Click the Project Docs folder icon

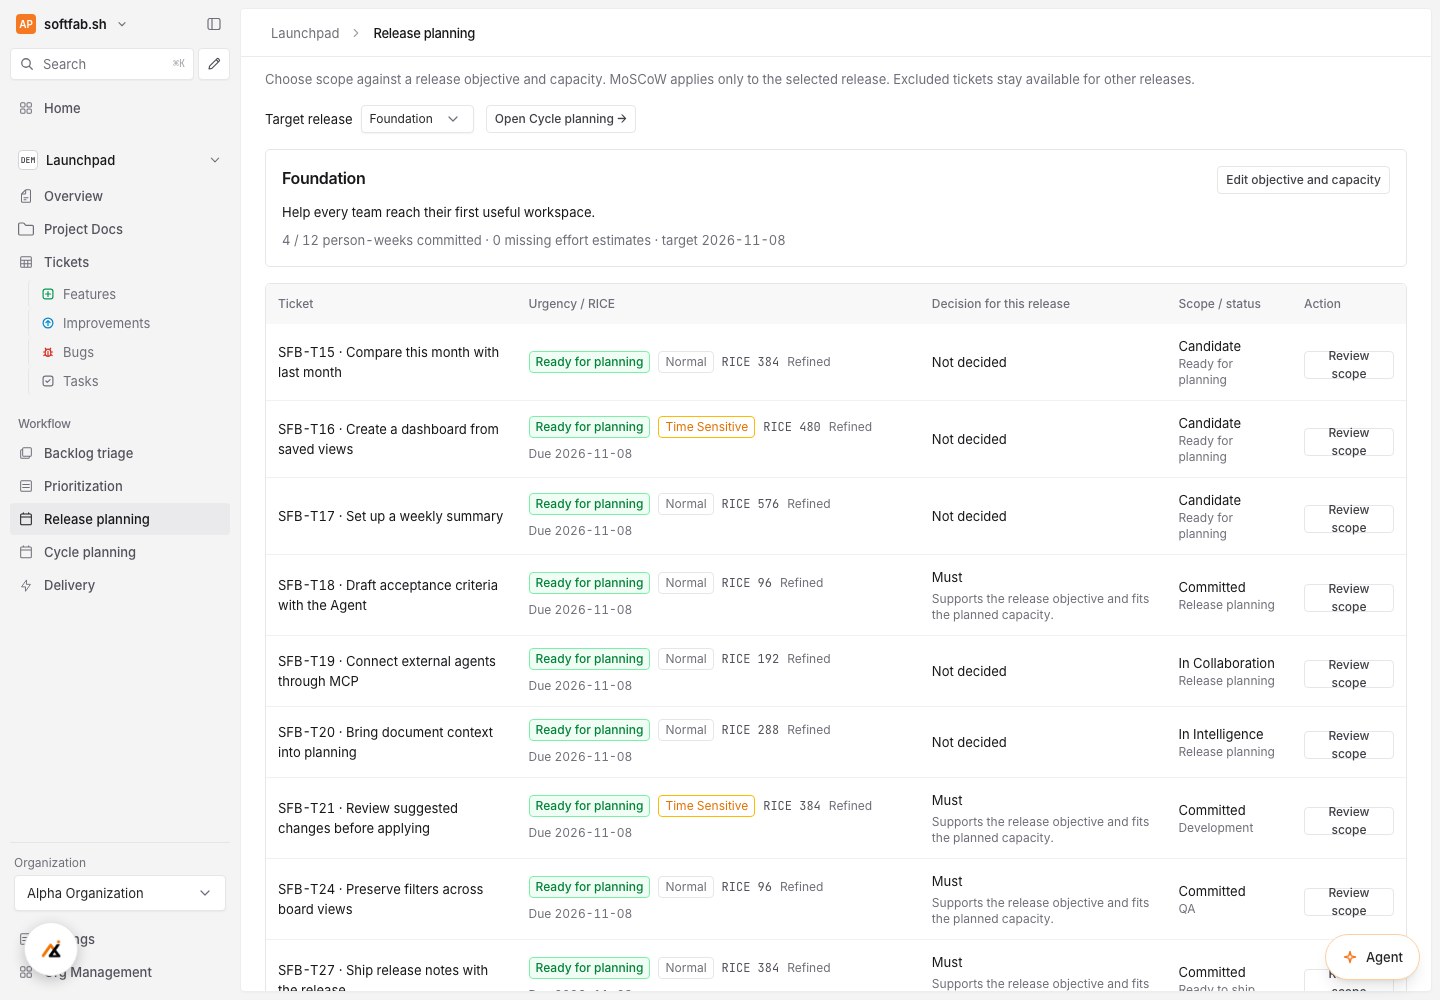point(26,229)
